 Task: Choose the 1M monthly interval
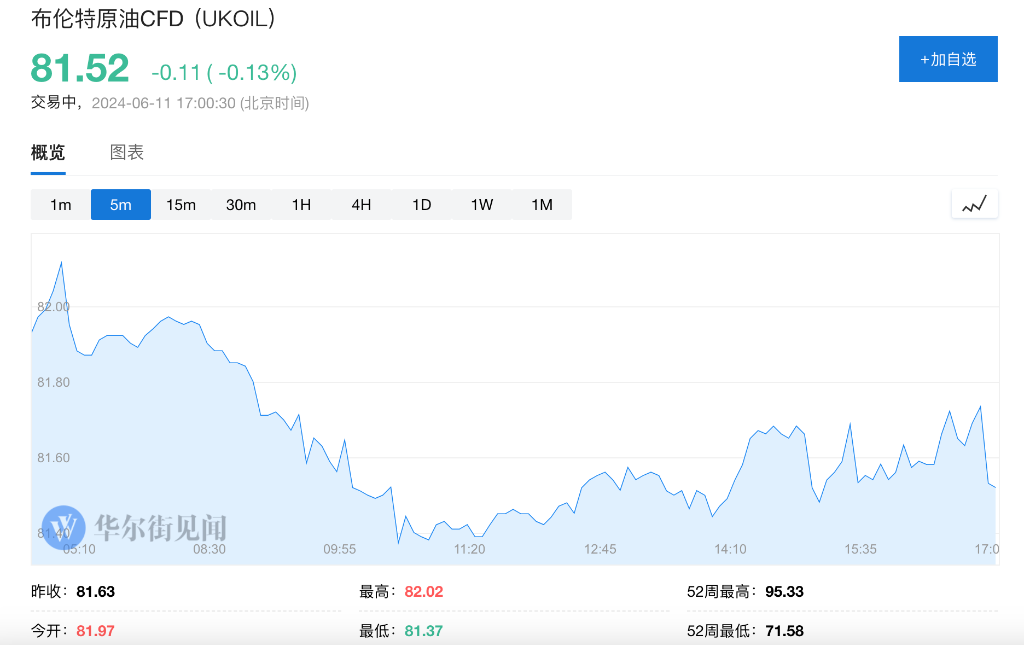pyautogui.click(x=541, y=204)
